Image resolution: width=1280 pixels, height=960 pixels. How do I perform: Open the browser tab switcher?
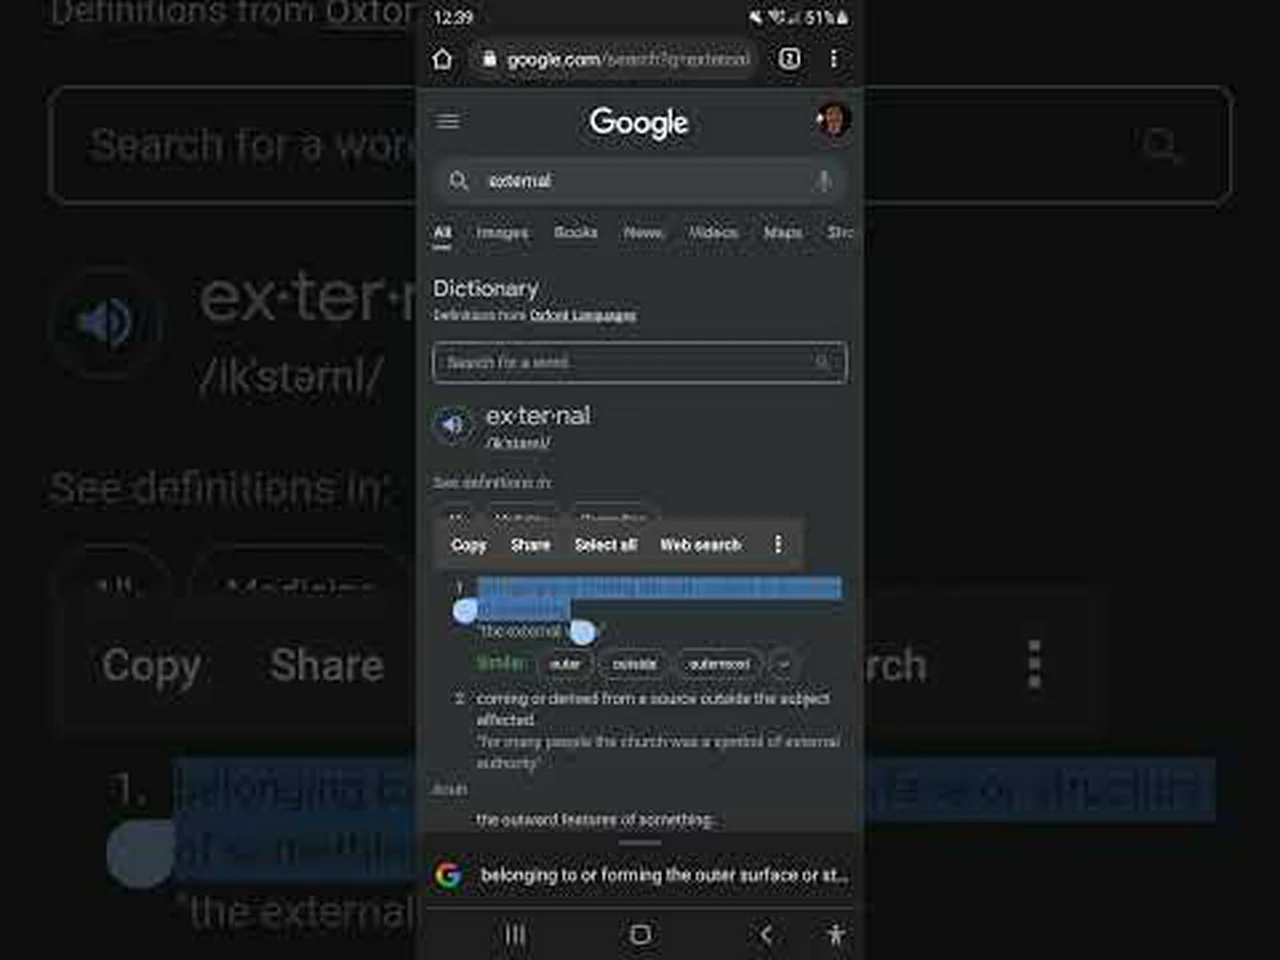[x=789, y=59]
